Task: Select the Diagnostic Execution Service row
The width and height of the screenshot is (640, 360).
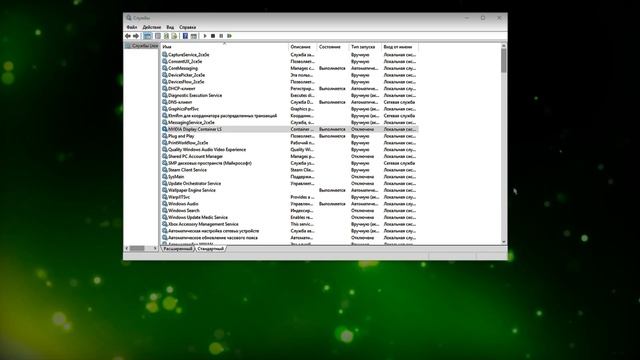Action: click(x=290, y=95)
